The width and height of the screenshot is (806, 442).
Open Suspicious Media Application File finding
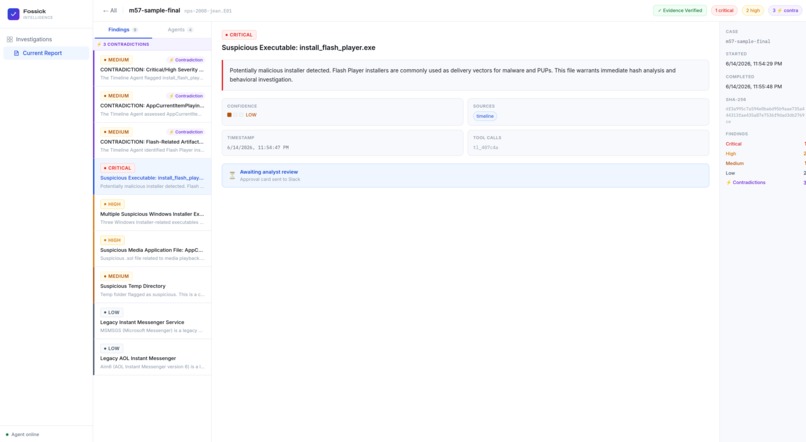(152, 249)
